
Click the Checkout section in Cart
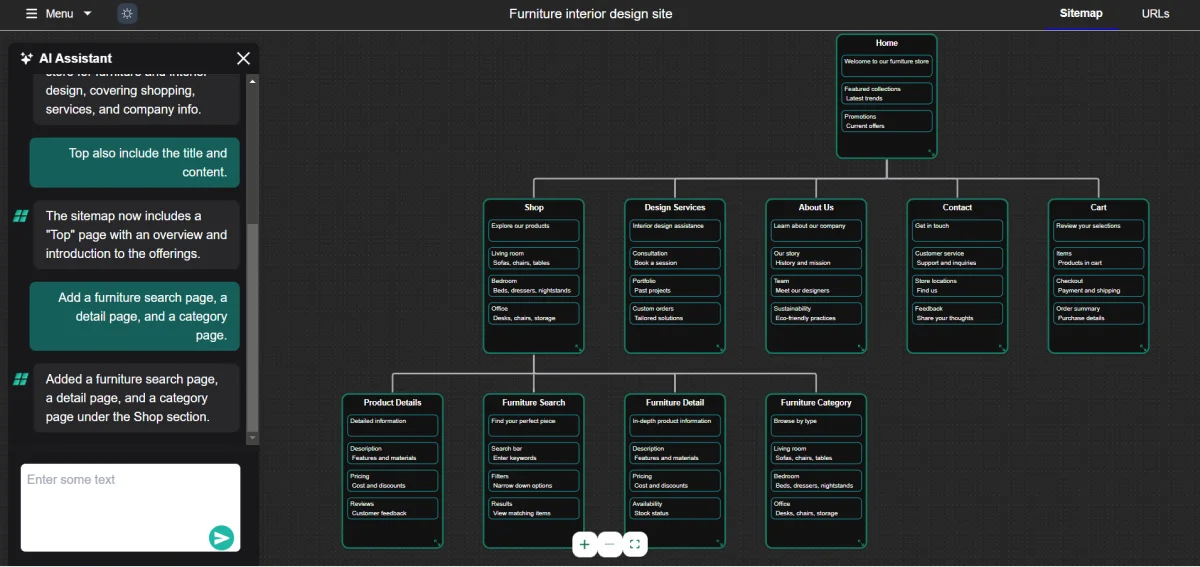[x=1098, y=286]
